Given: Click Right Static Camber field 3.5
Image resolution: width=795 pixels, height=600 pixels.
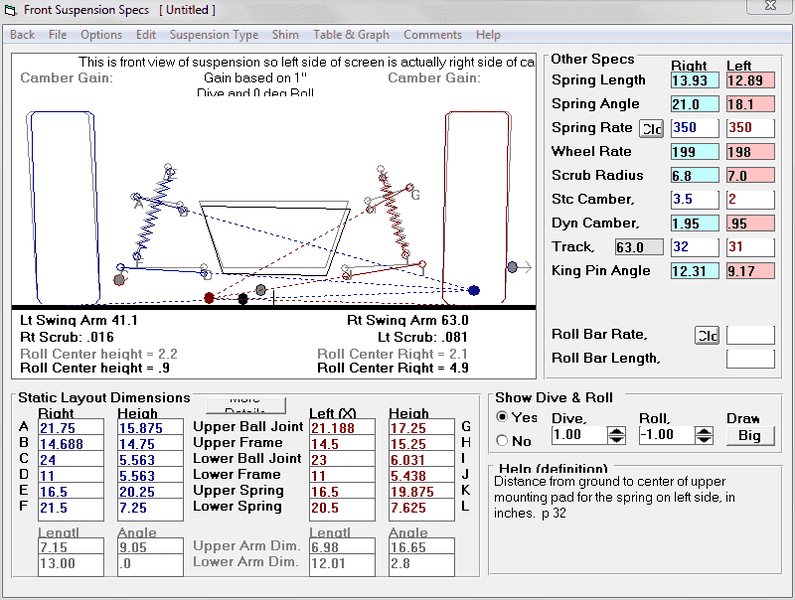Looking at the screenshot, I should 695,199.
